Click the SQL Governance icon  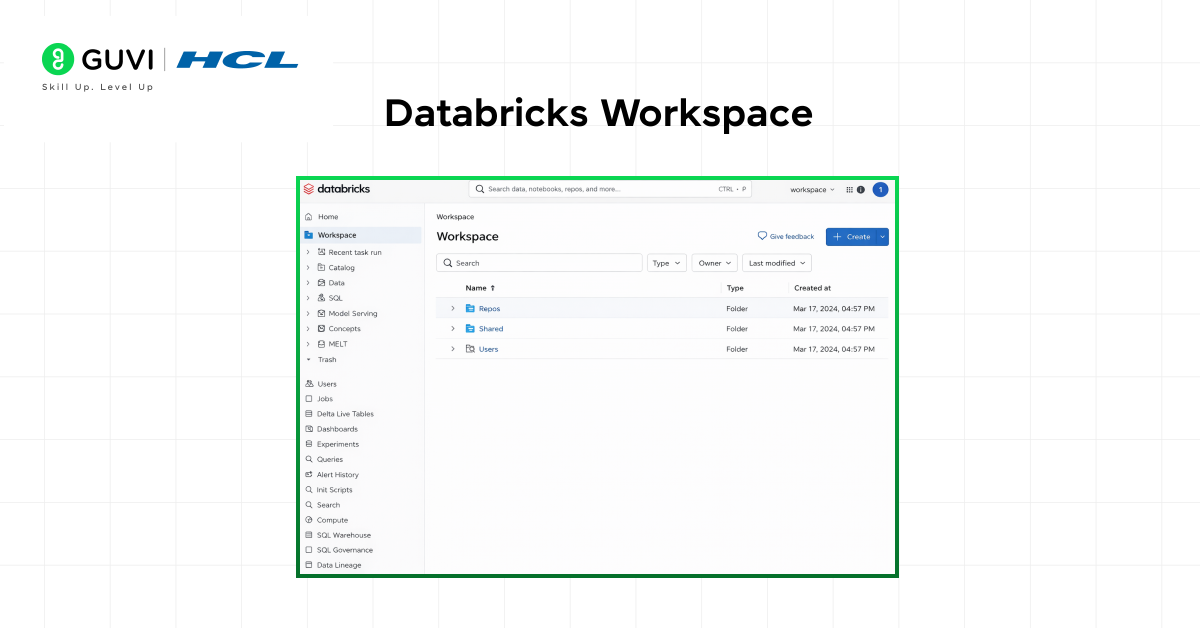309,550
